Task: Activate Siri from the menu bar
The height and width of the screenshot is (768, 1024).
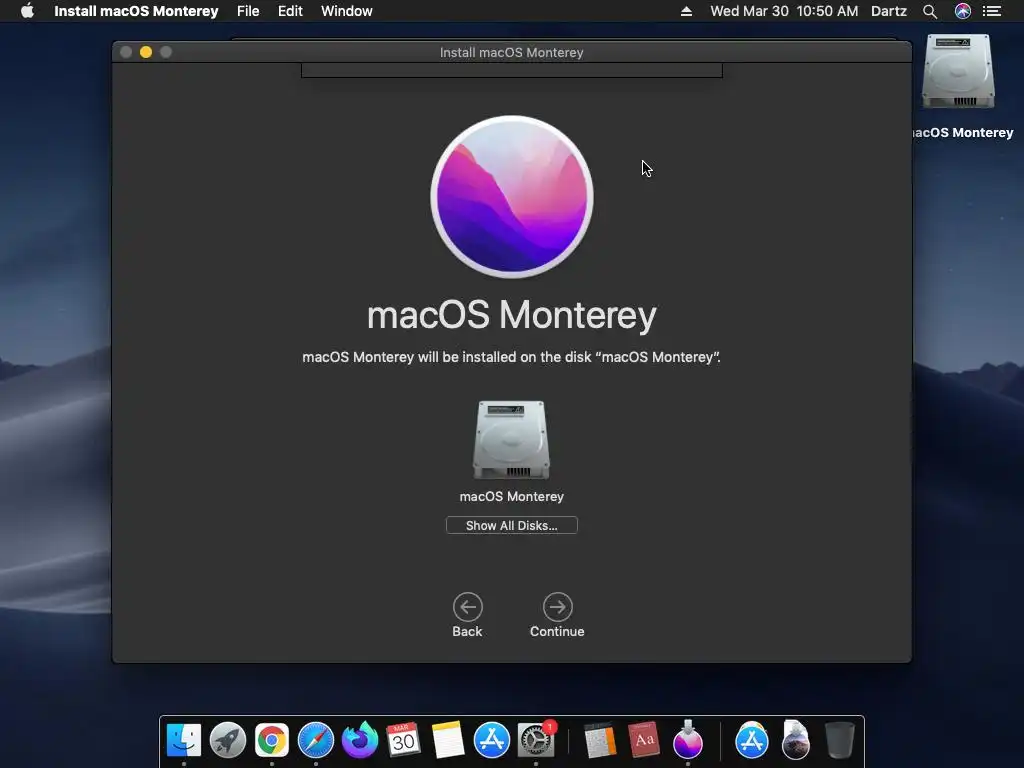Action: pyautogui.click(x=963, y=11)
